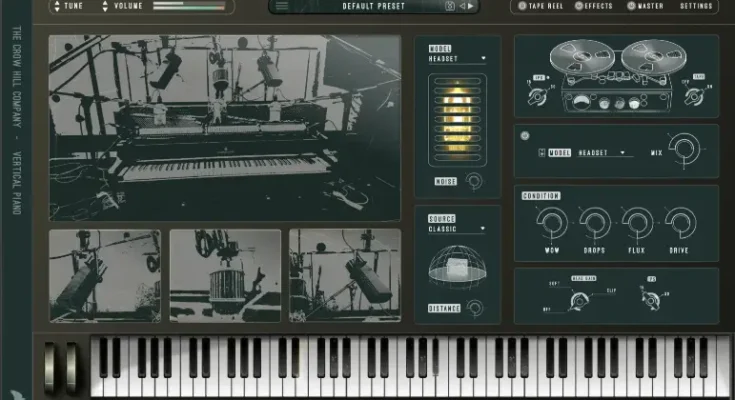
Task: Open the preset list hamburger menu
Action: (x=282, y=6)
